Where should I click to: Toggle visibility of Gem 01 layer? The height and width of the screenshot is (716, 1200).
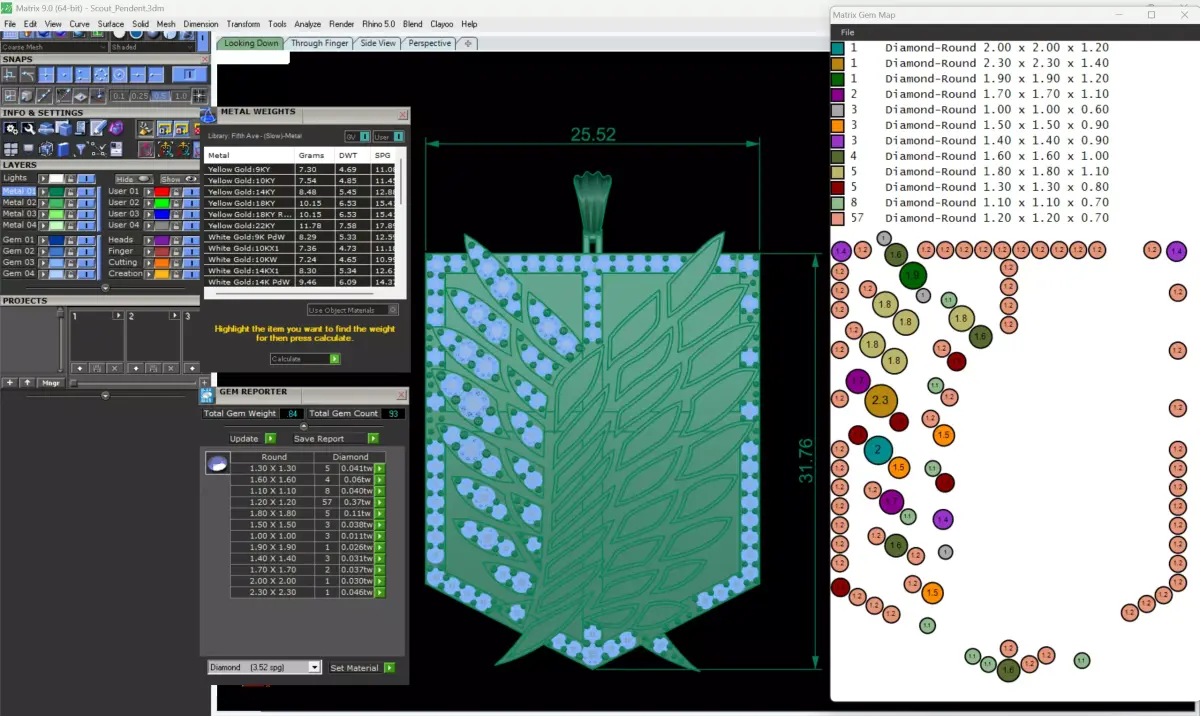(86, 240)
